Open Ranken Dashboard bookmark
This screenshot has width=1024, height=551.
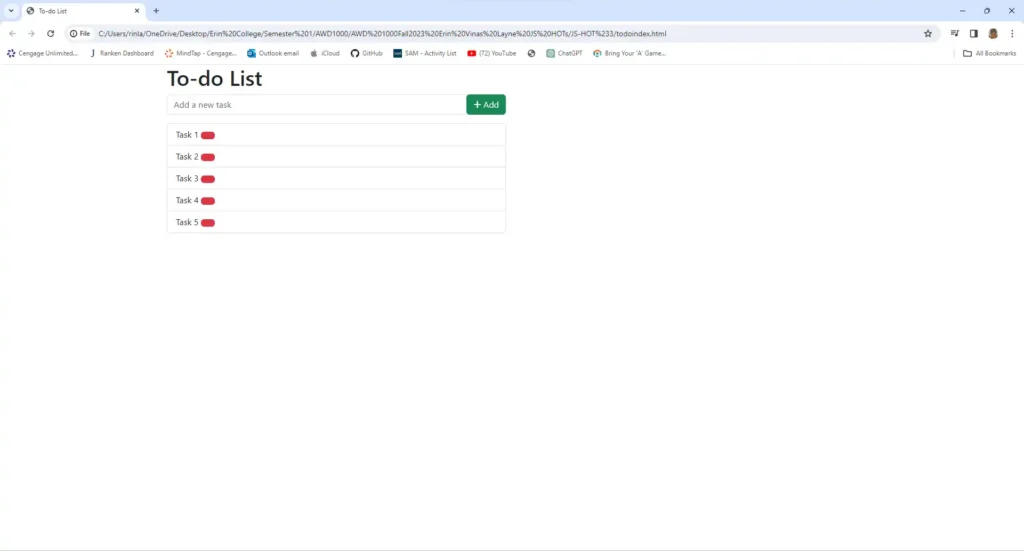click(121, 54)
